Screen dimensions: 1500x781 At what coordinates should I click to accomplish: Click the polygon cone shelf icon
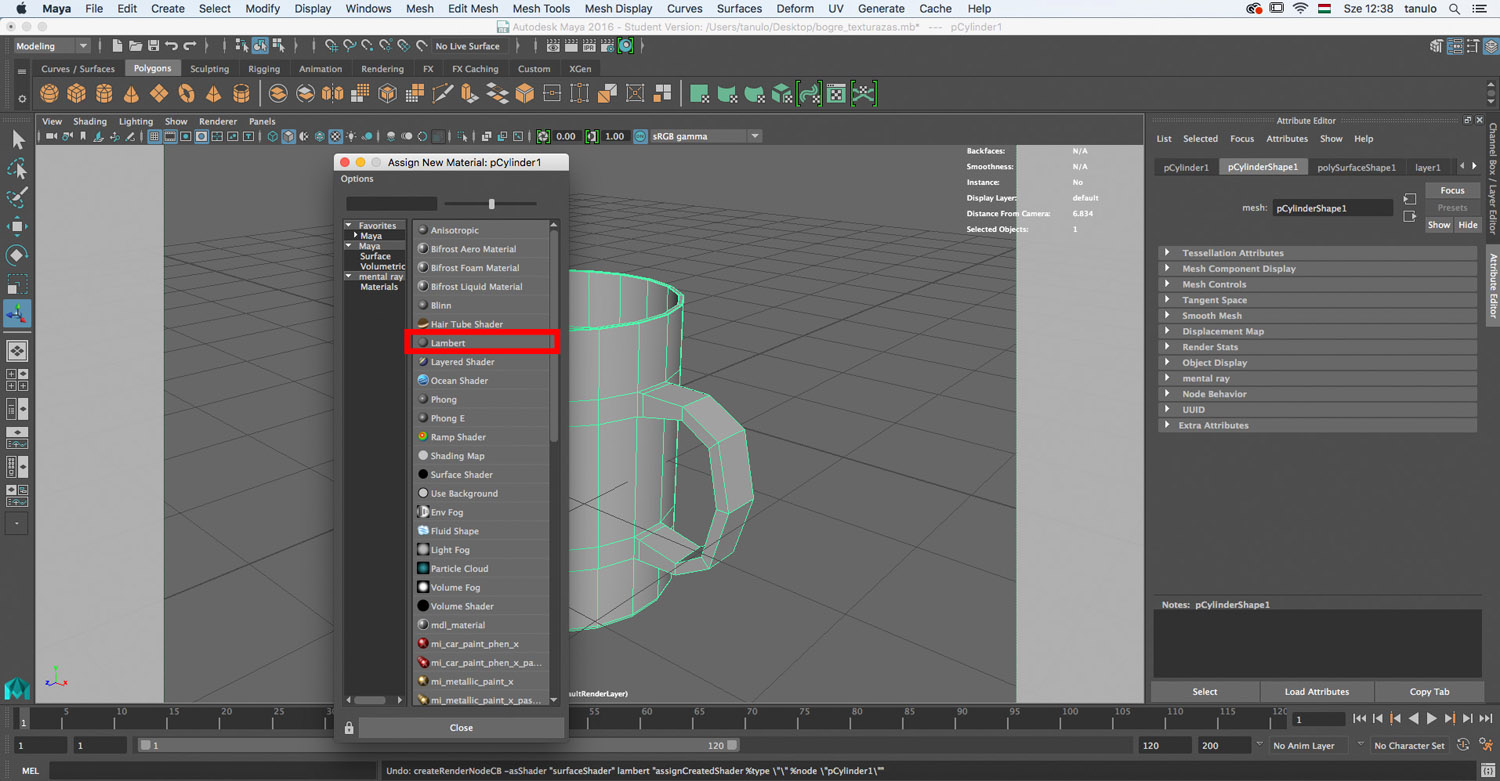131,94
